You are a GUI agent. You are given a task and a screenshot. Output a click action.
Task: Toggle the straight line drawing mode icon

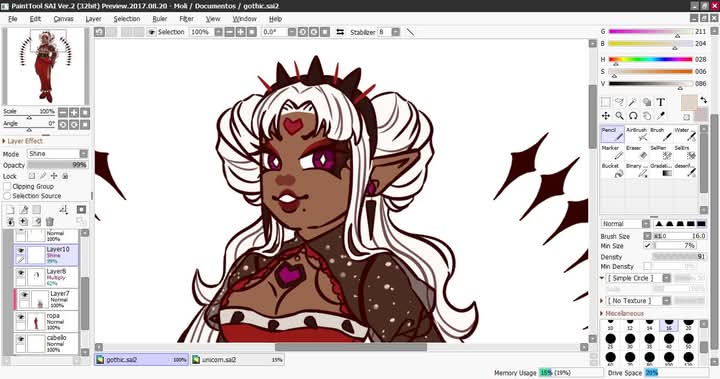click(x=410, y=32)
